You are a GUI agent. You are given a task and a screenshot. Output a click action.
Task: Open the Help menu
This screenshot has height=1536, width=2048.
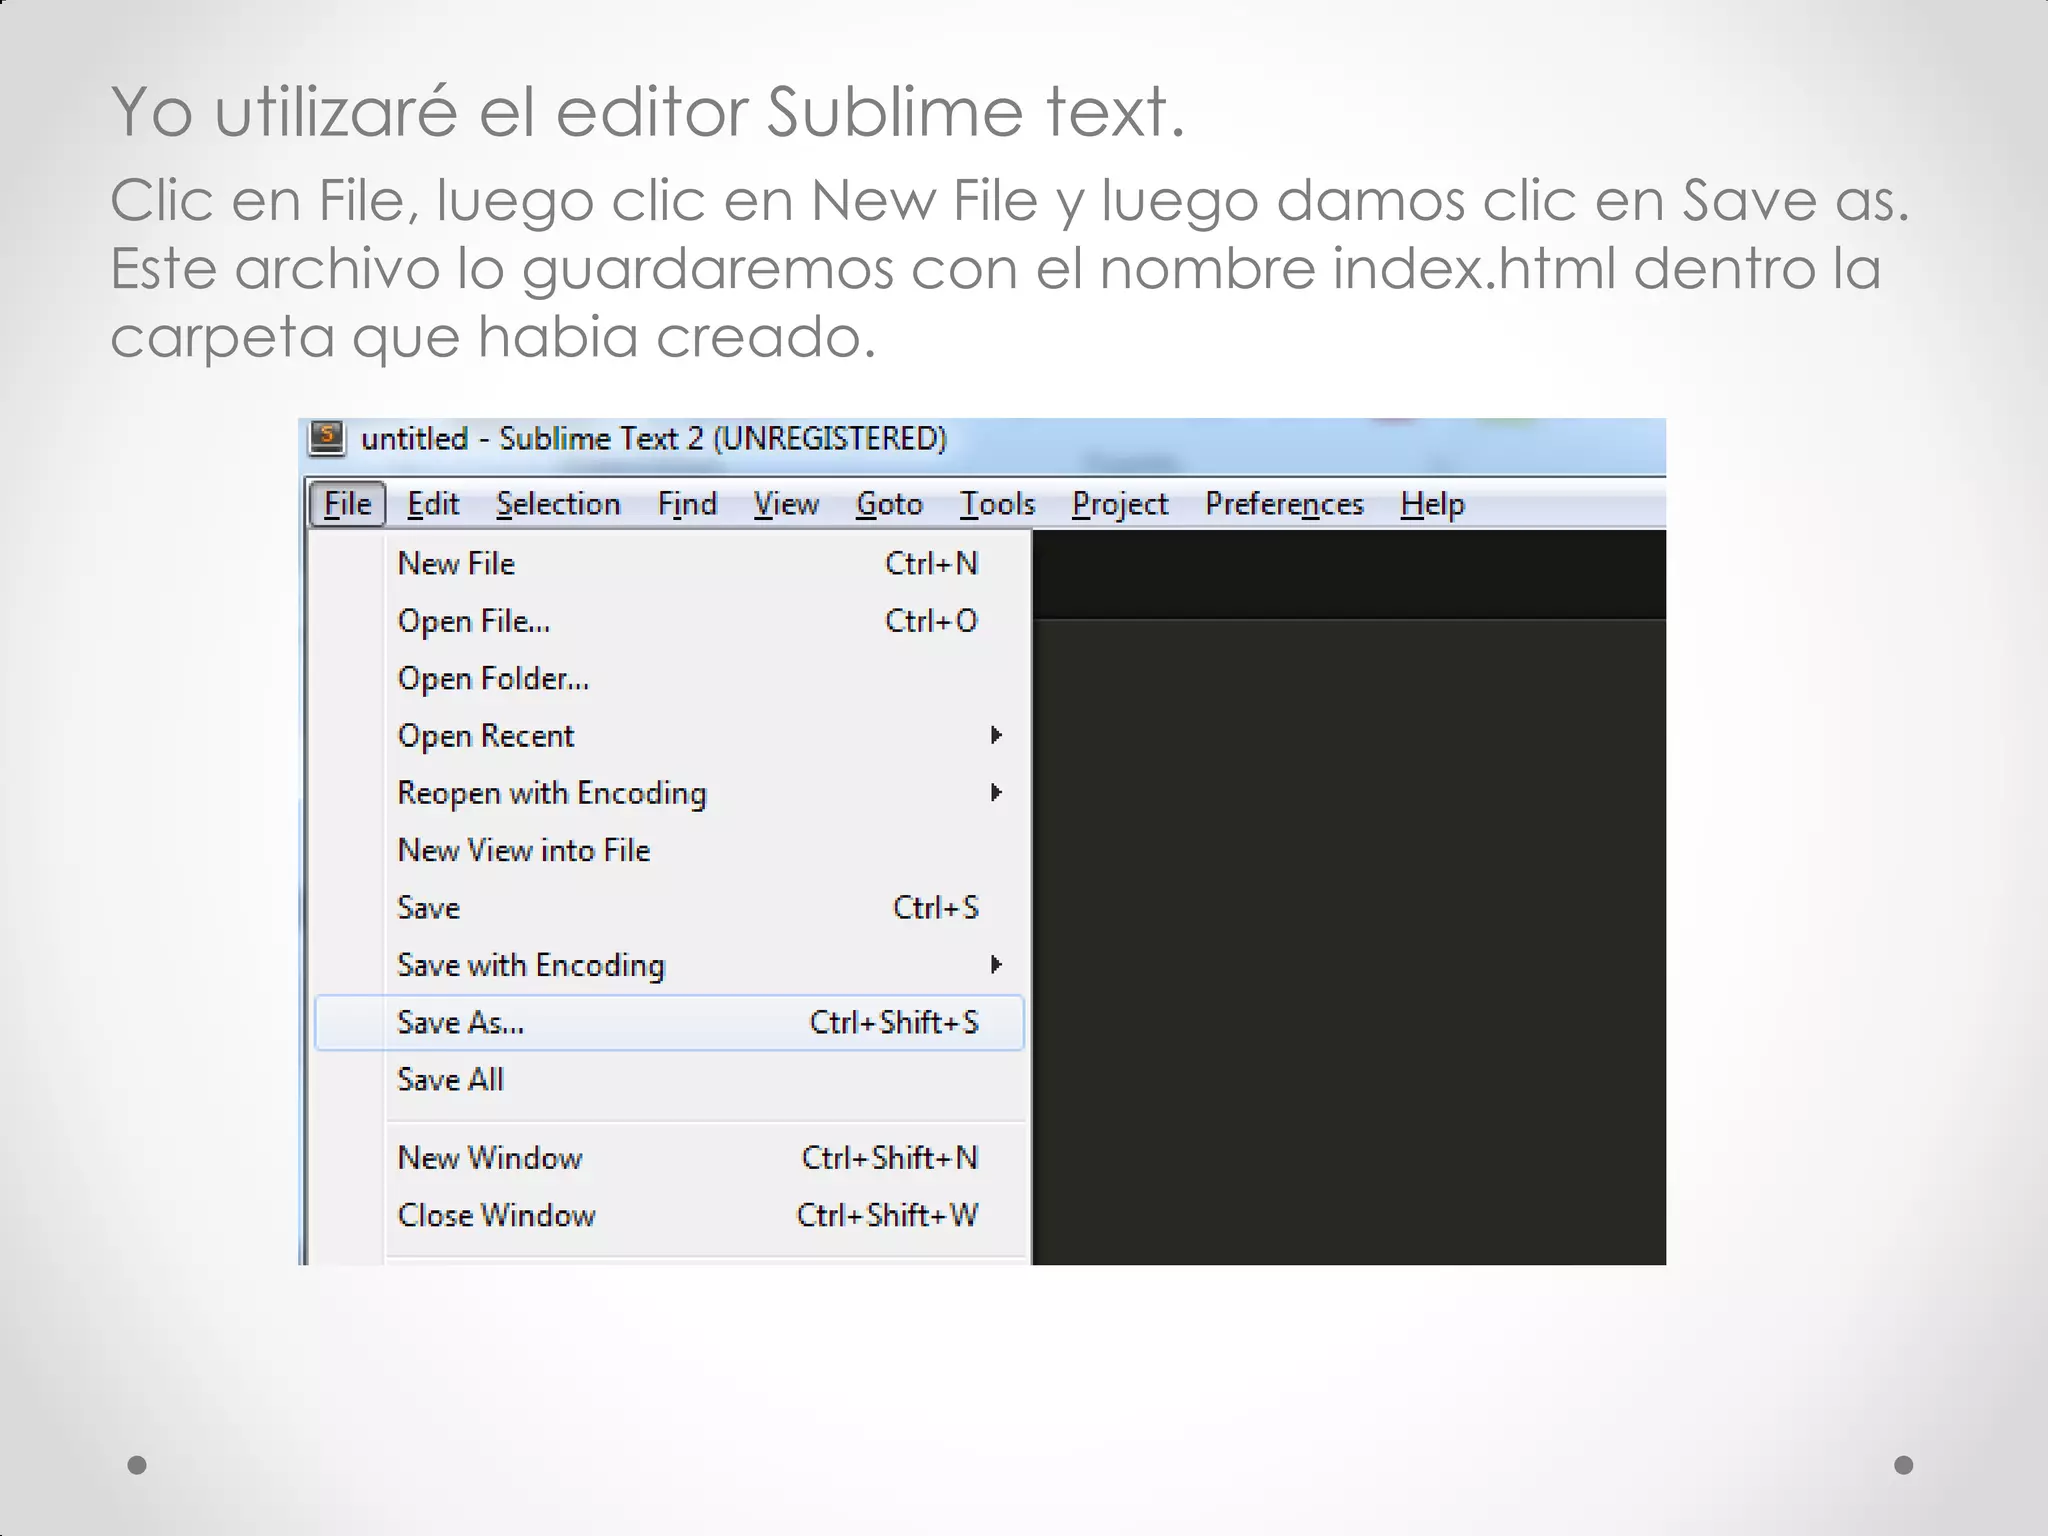tap(1432, 504)
